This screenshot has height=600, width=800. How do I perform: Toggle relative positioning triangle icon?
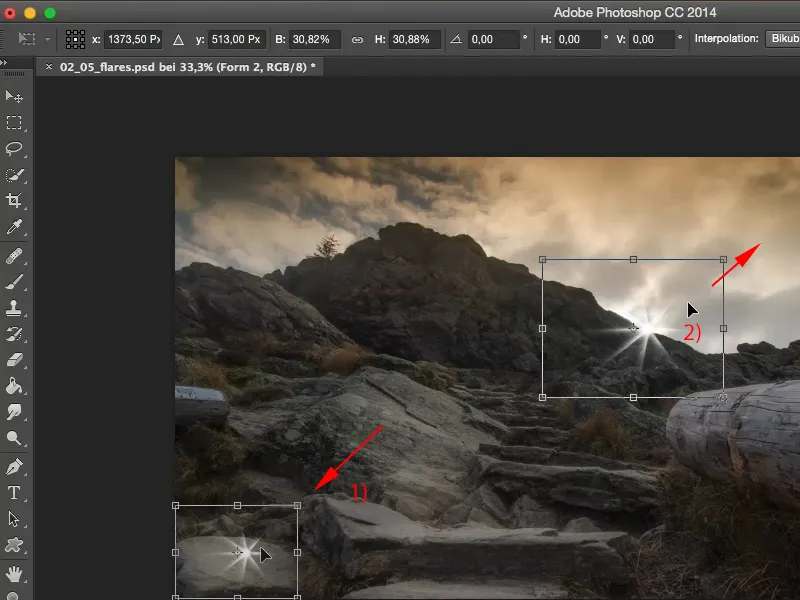click(x=178, y=39)
